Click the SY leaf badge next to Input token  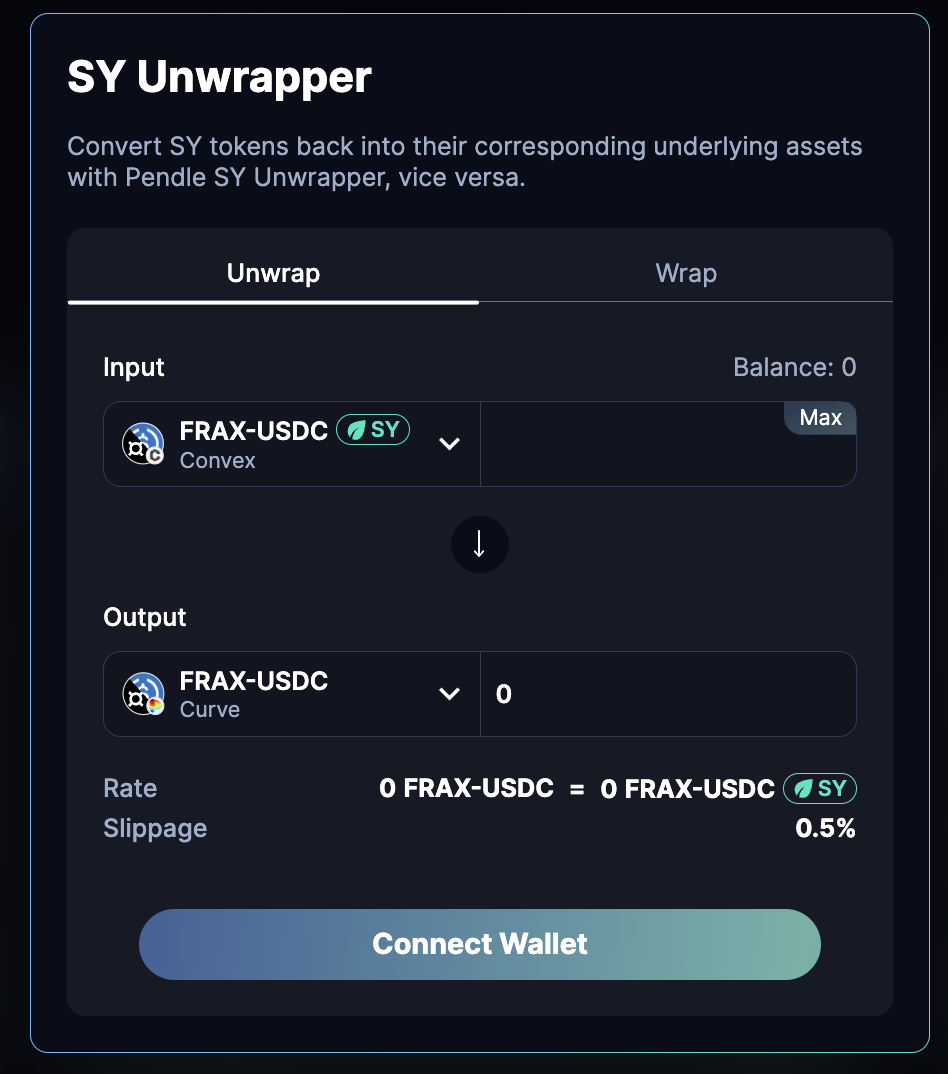coord(372,430)
